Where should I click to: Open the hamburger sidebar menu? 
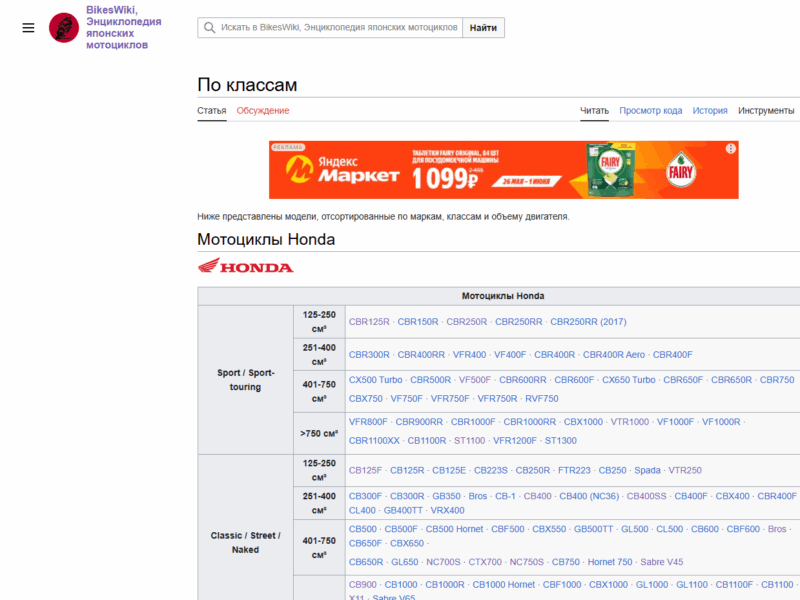pos(29,28)
